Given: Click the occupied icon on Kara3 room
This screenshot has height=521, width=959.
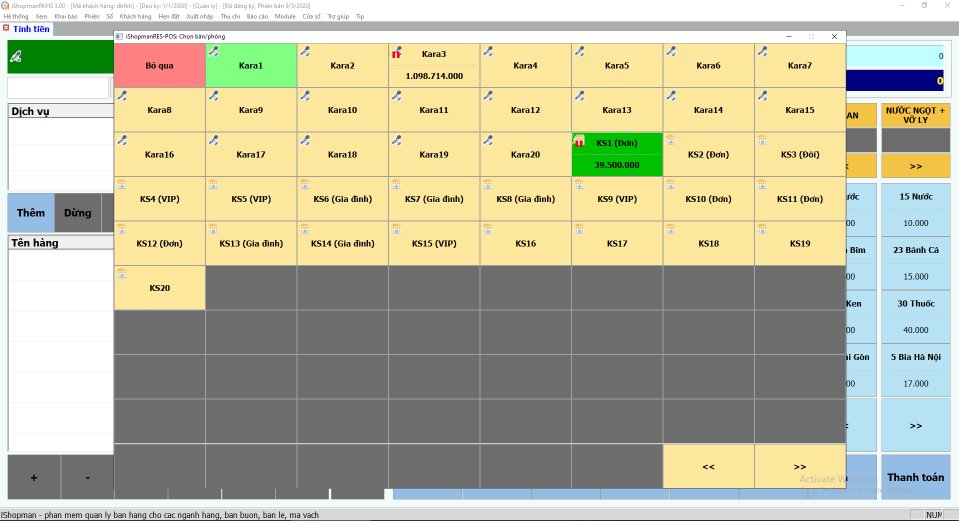Looking at the screenshot, I should [396, 53].
